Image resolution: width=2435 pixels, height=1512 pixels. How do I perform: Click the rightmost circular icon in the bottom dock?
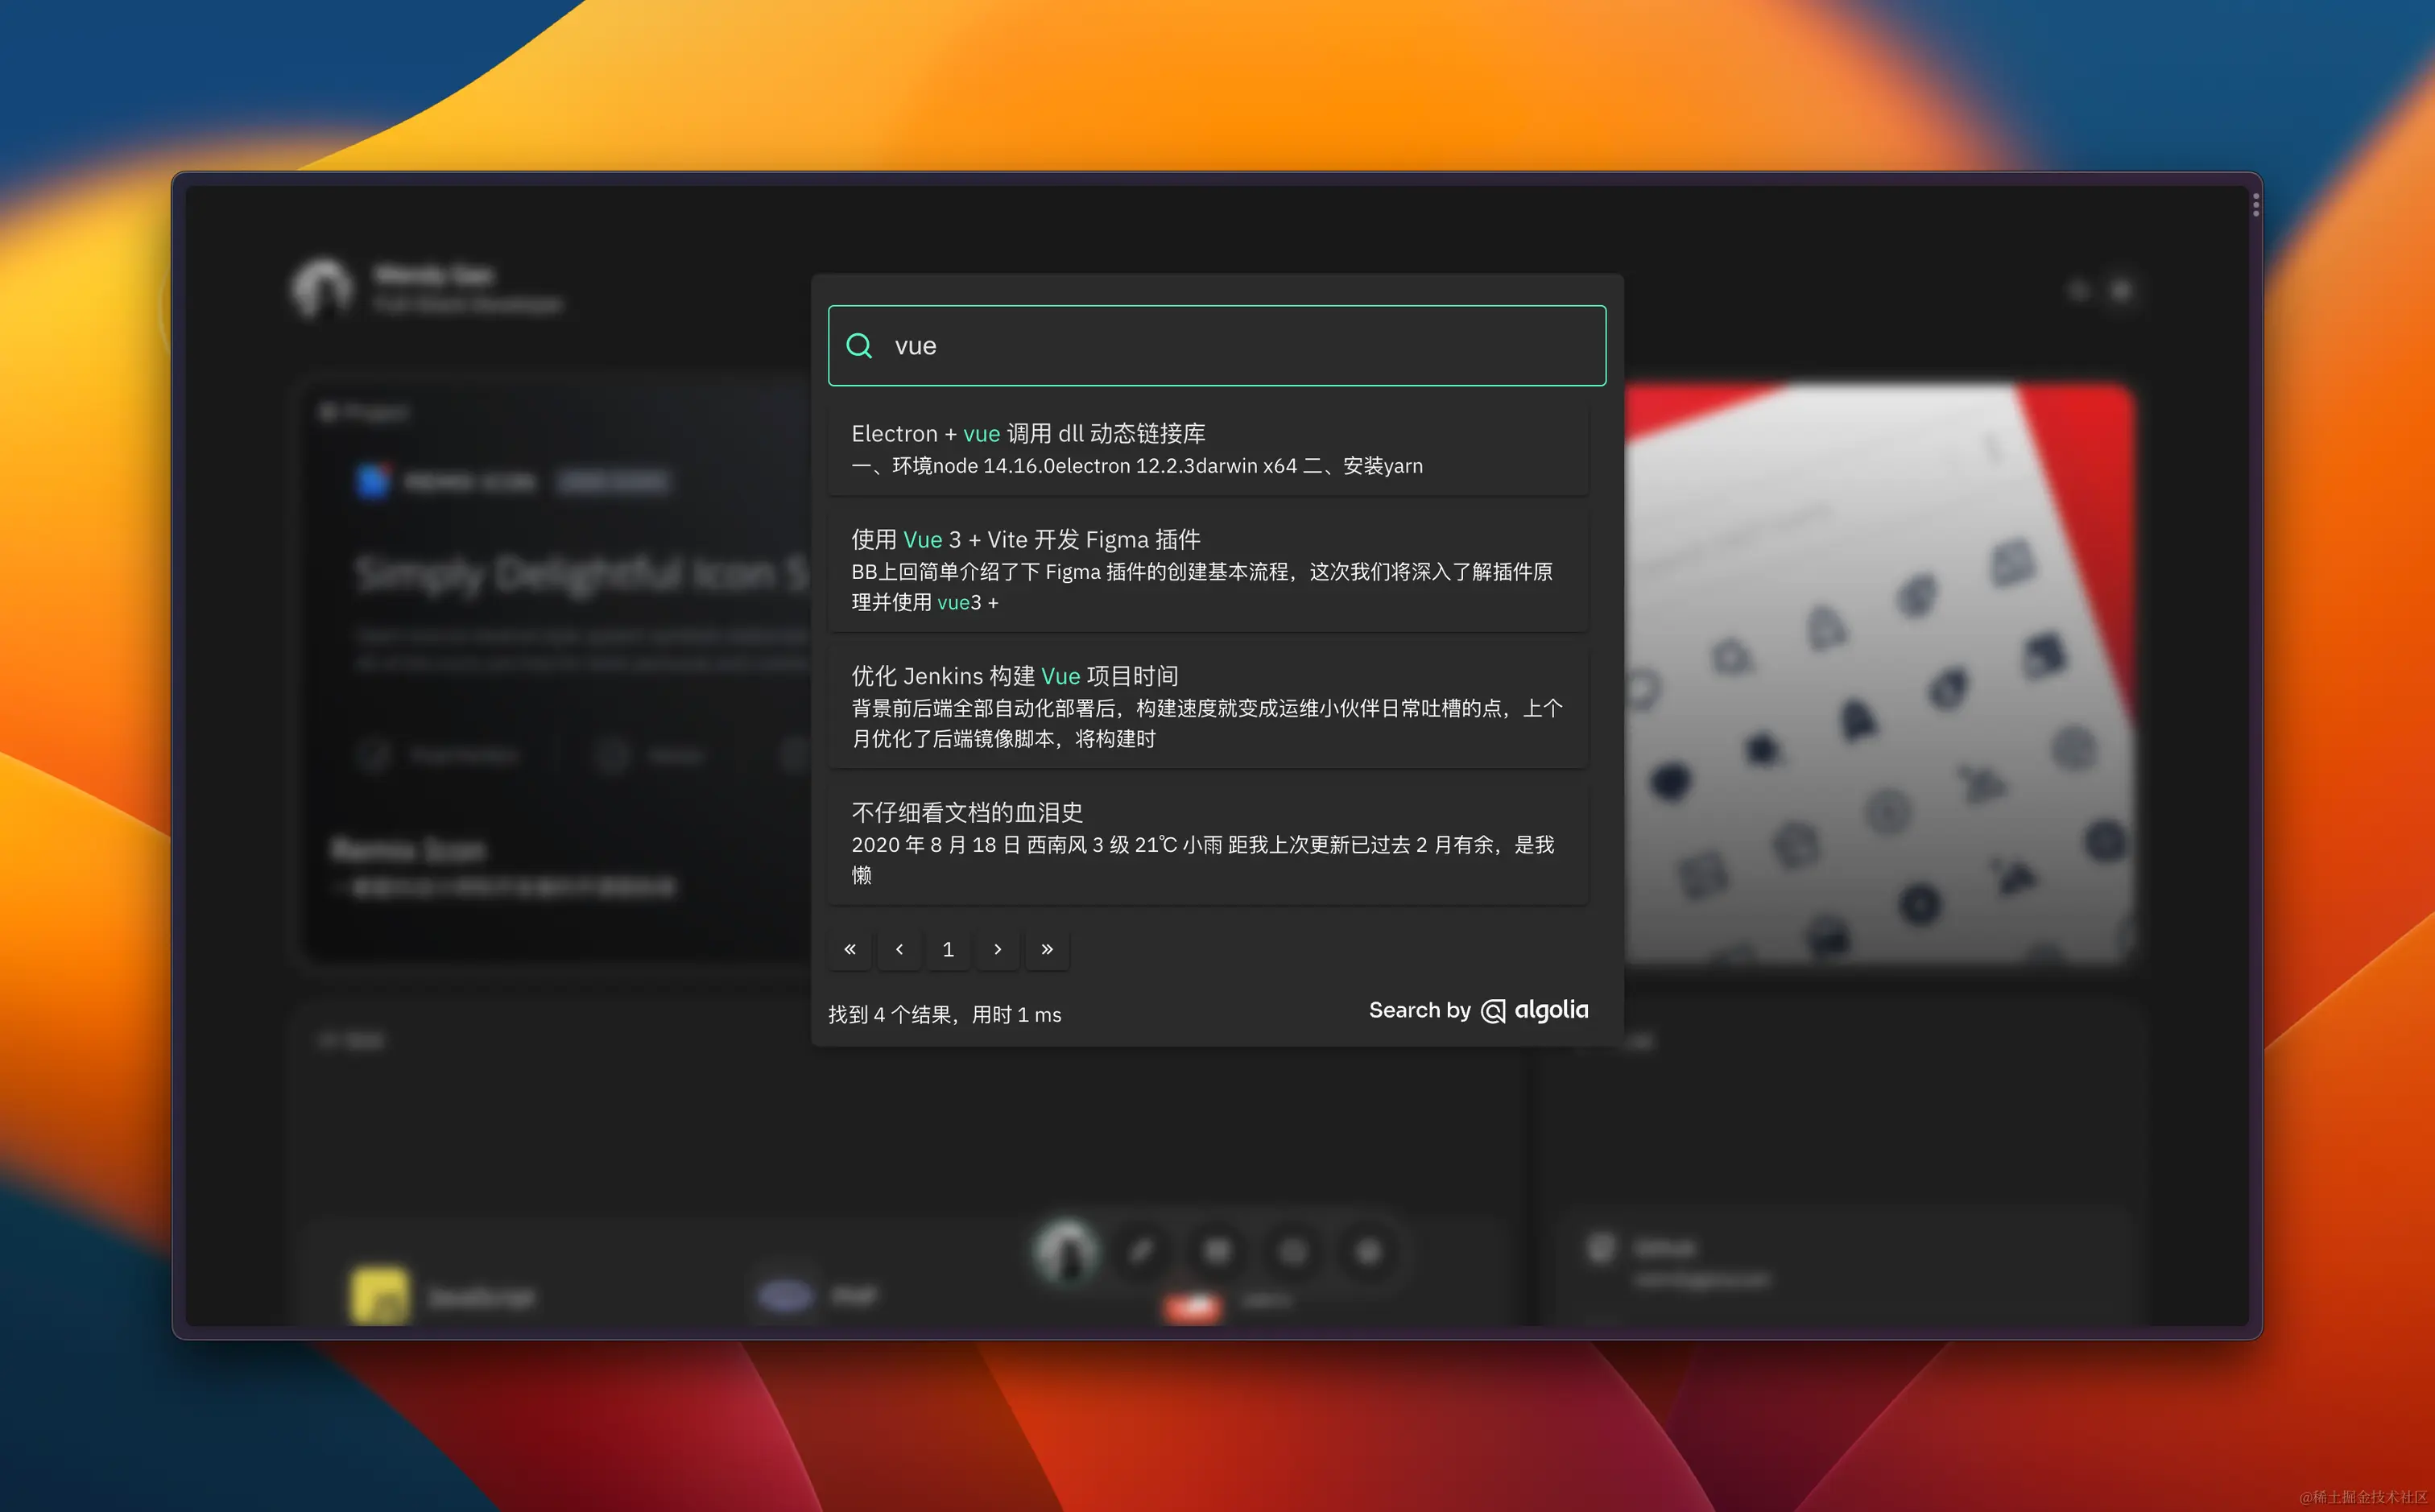pyautogui.click(x=1367, y=1251)
